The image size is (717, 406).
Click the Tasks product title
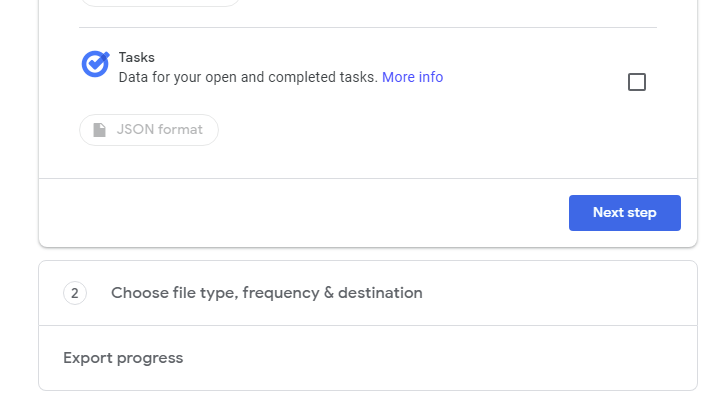click(x=137, y=58)
